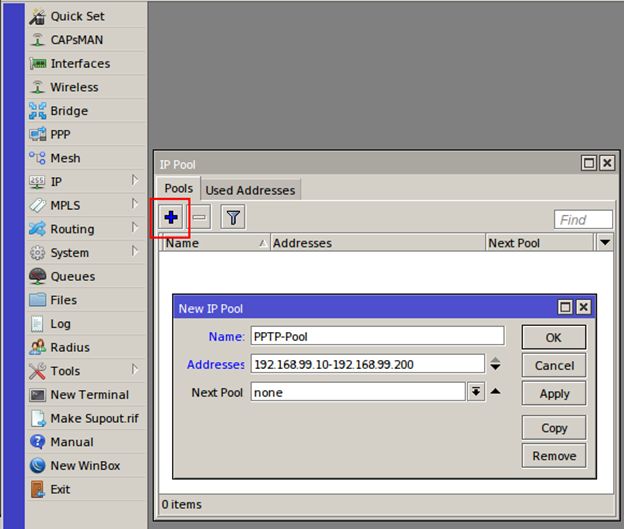Expand the System submenu arrow
The height and width of the screenshot is (529, 624).
[x=135, y=251]
